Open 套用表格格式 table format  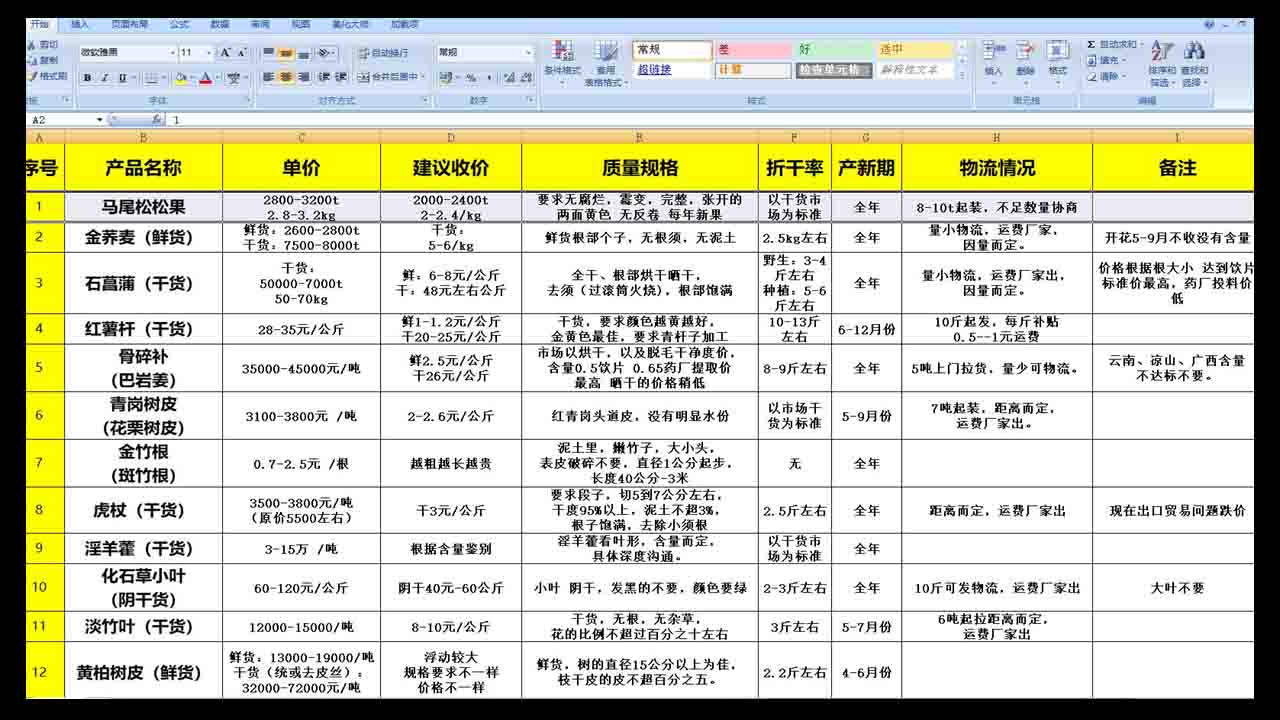[604, 62]
